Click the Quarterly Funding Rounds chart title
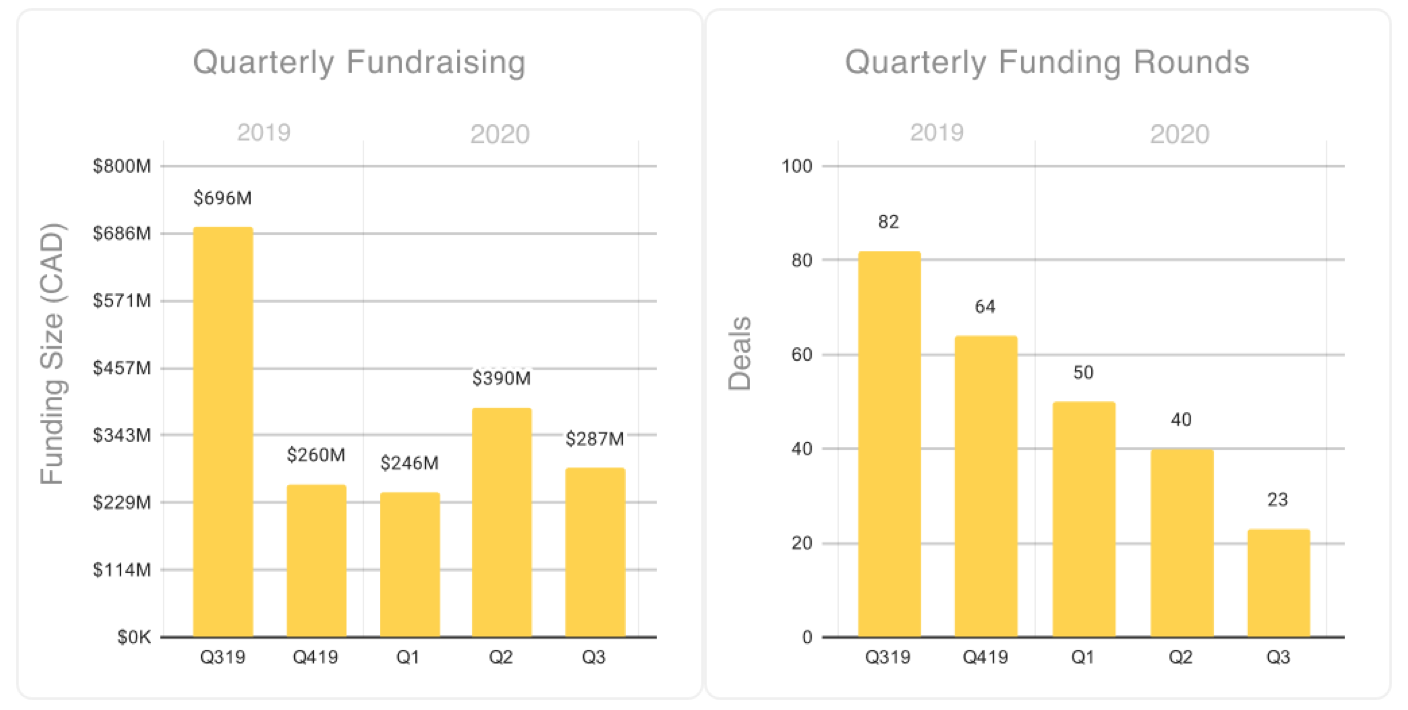This screenshot has width=1408, height=710. 1047,62
